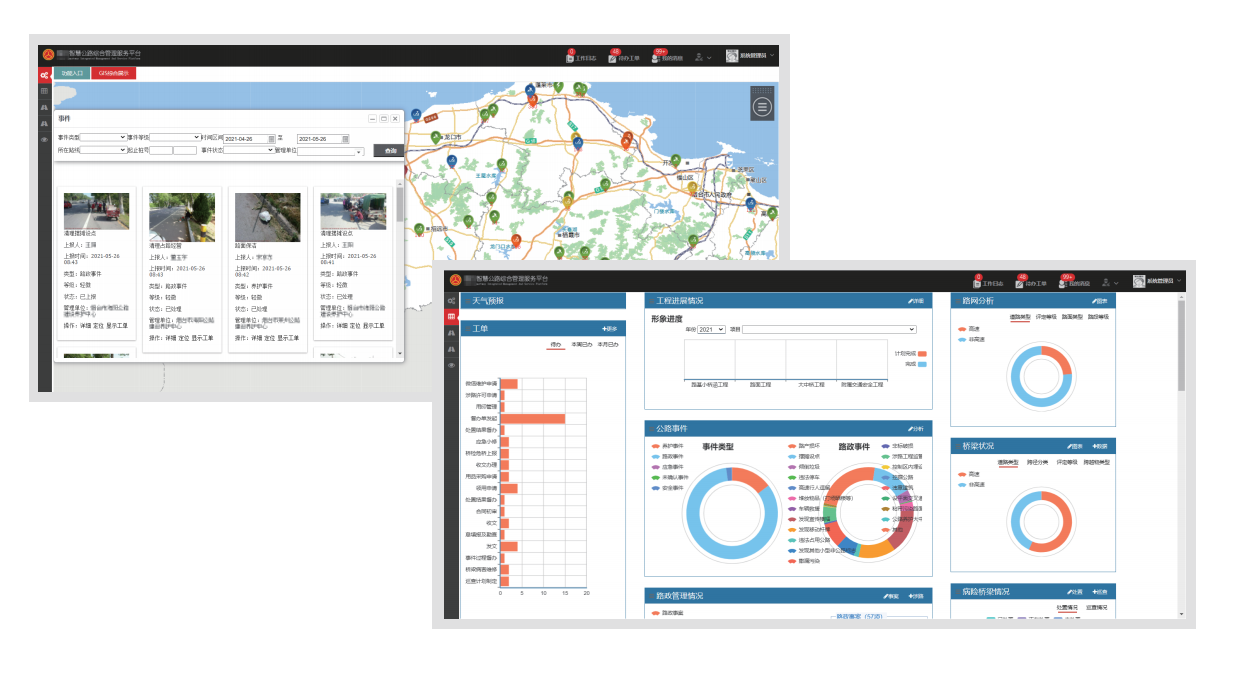The image size is (1259, 680).
Task: Click the 工作日志 icon in front window header
Action: tap(978, 282)
